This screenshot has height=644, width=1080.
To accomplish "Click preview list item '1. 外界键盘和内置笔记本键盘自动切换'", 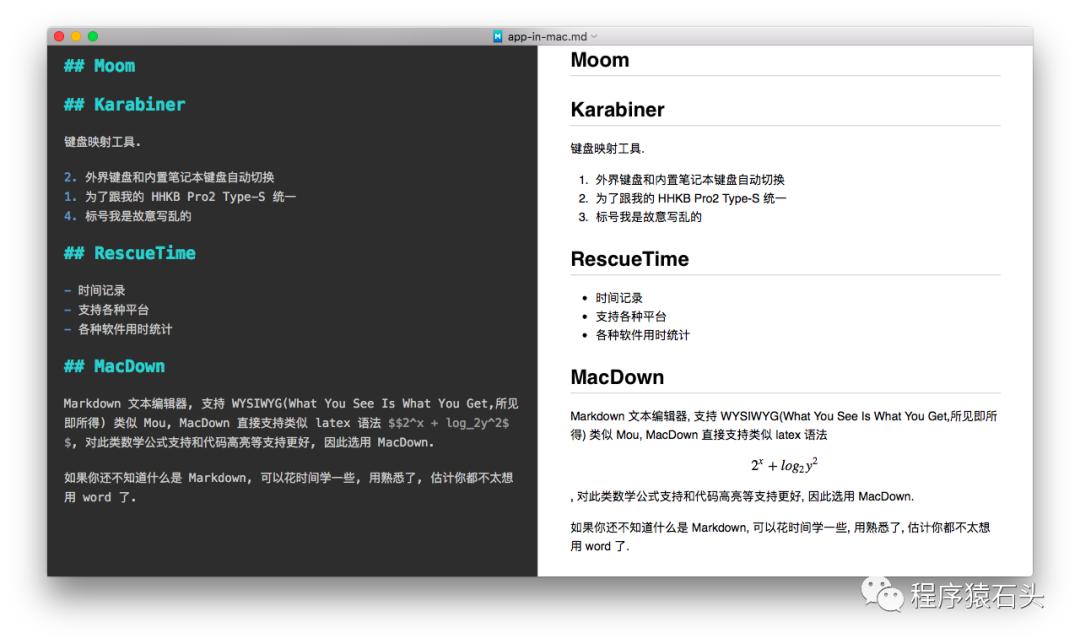I will [x=681, y=180].
